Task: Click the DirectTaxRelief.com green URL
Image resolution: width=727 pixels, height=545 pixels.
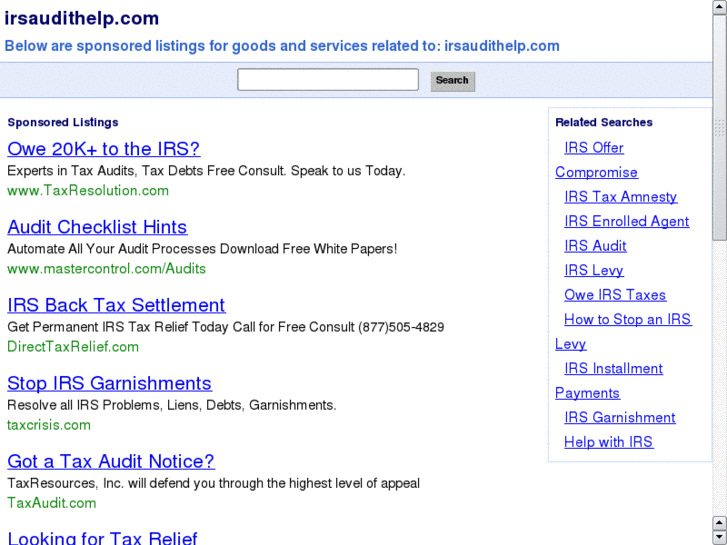Action: (x=73, y=347)
